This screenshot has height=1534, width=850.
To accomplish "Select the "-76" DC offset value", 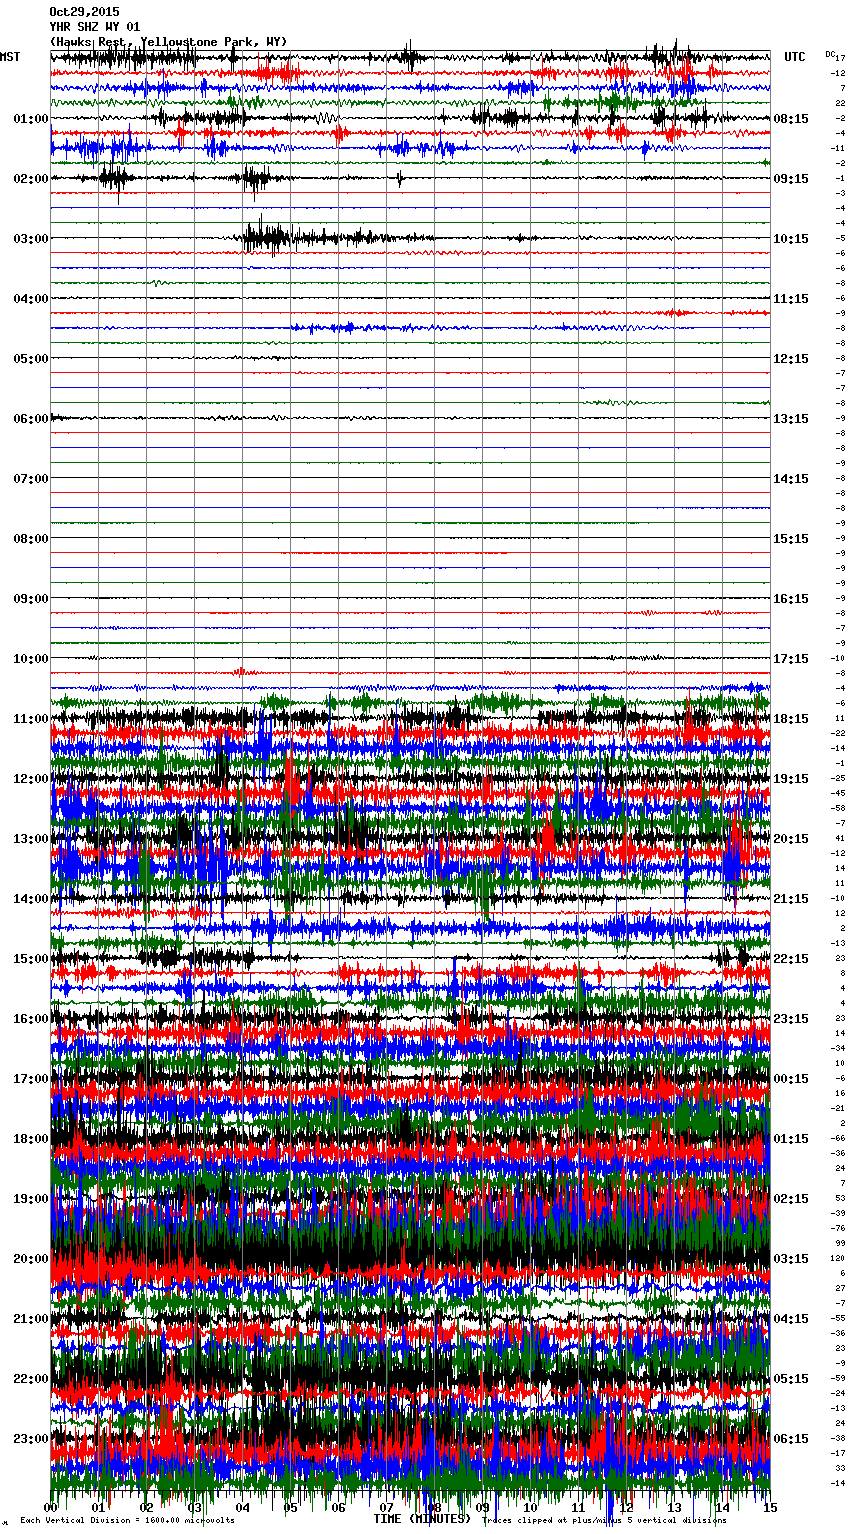I will click(838, 1228).
